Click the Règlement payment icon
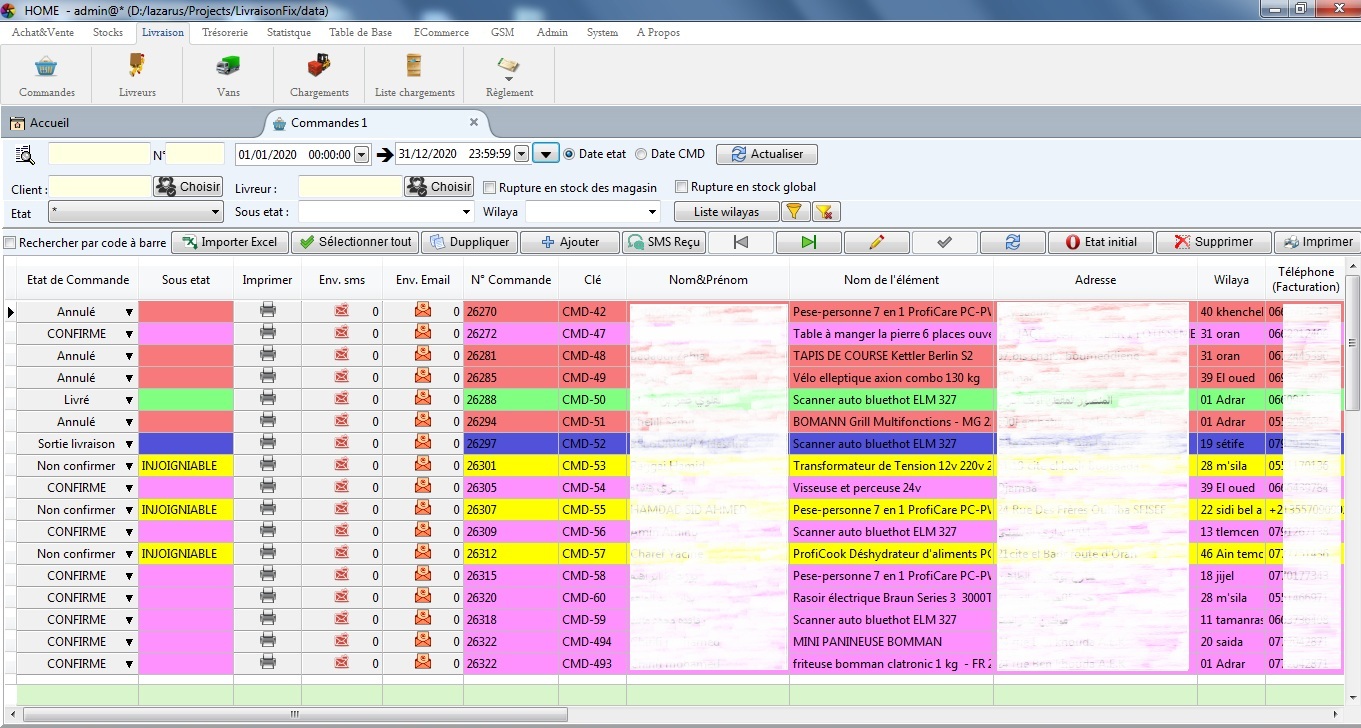1361x728 pixels. (x=509, y=67)
